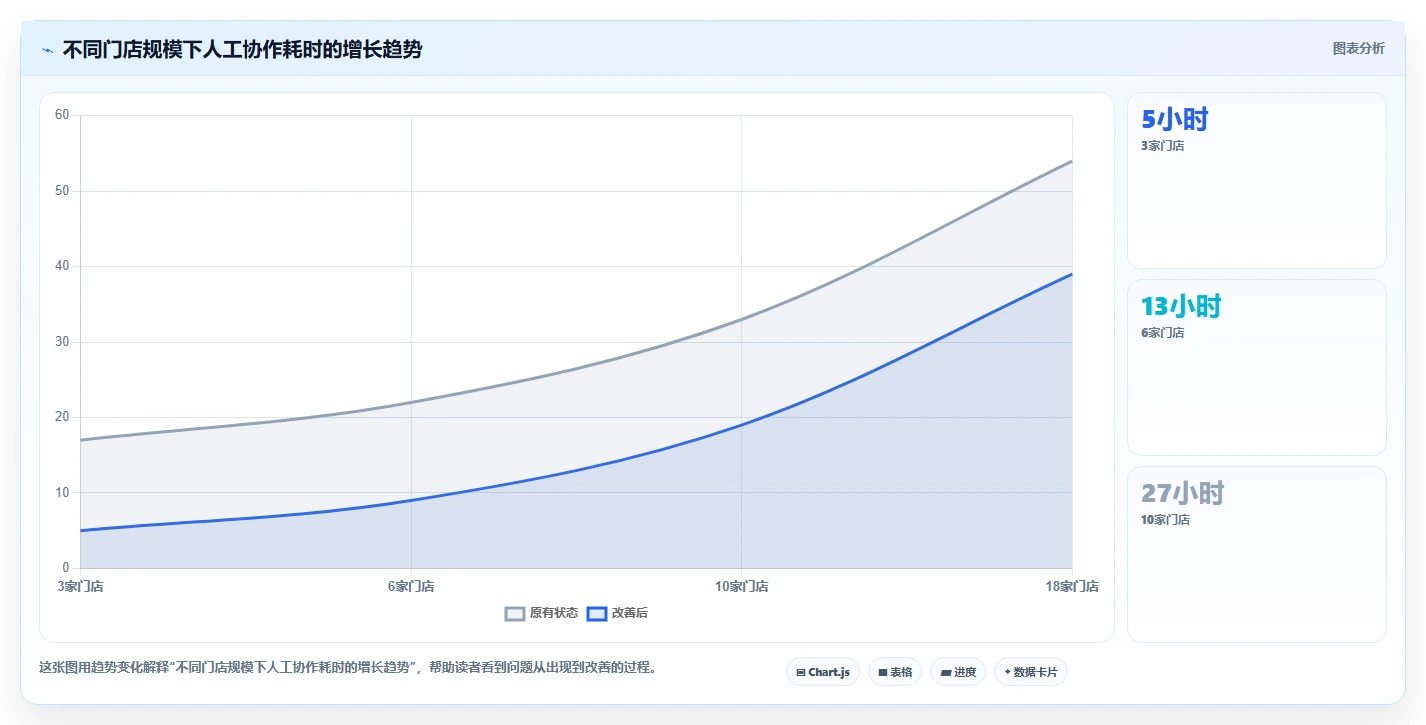1426x725 pixels.
Task: Click the gray line's endpoint at 18家门店
Action: (x=1072, y=161)
